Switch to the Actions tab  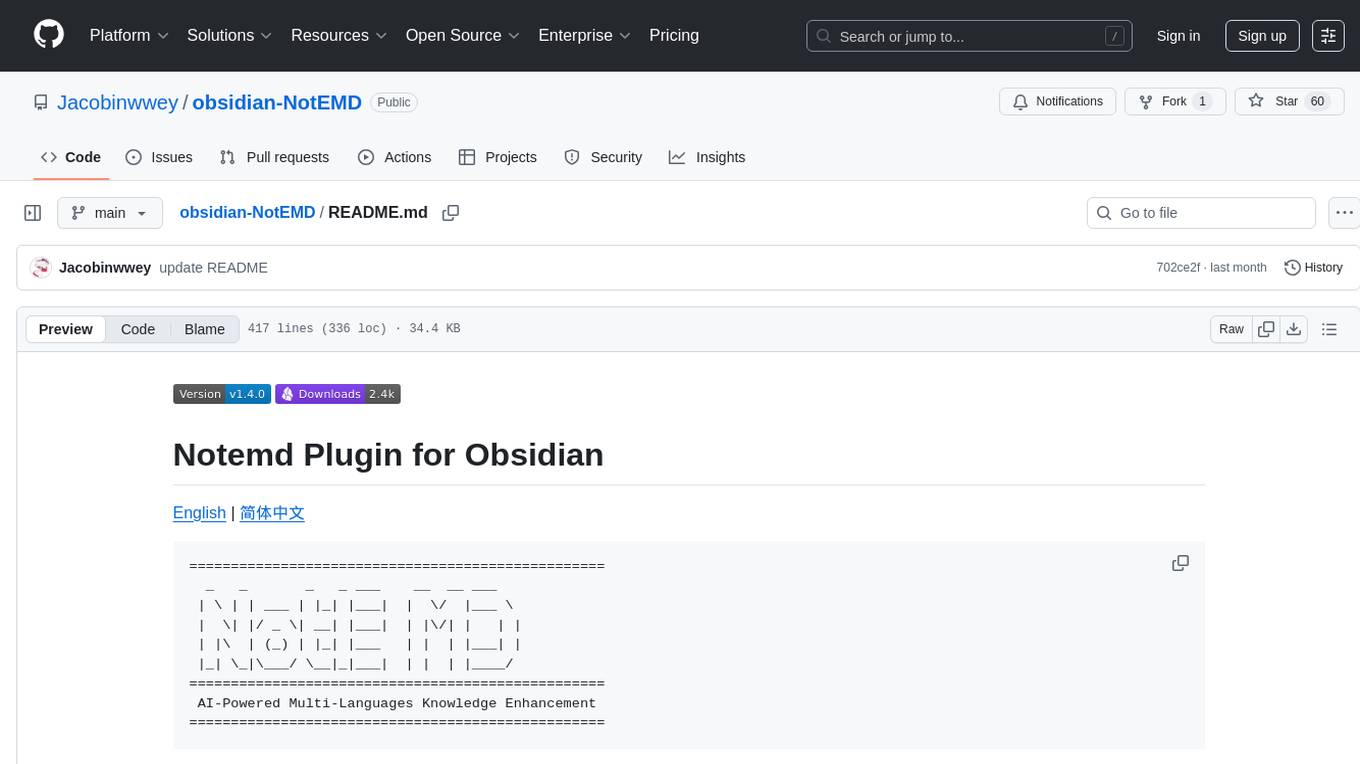pyautogui.click(x=394, y=157)
